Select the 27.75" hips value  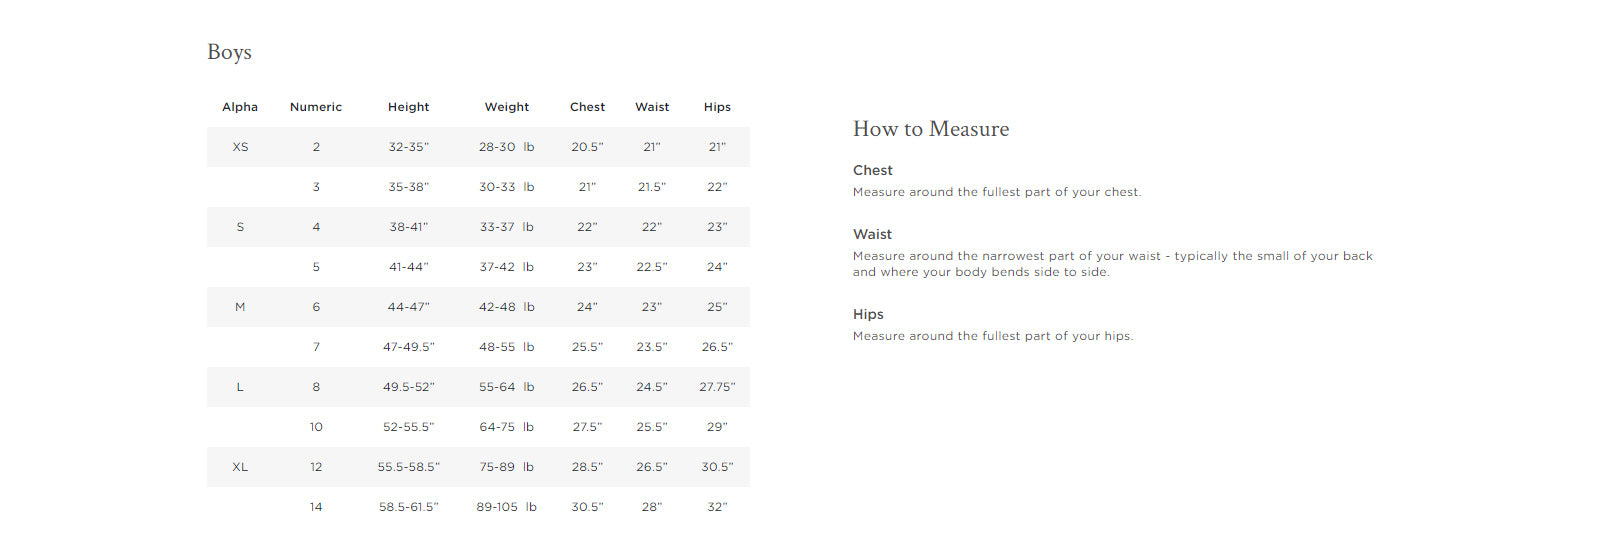coord(717,387)
